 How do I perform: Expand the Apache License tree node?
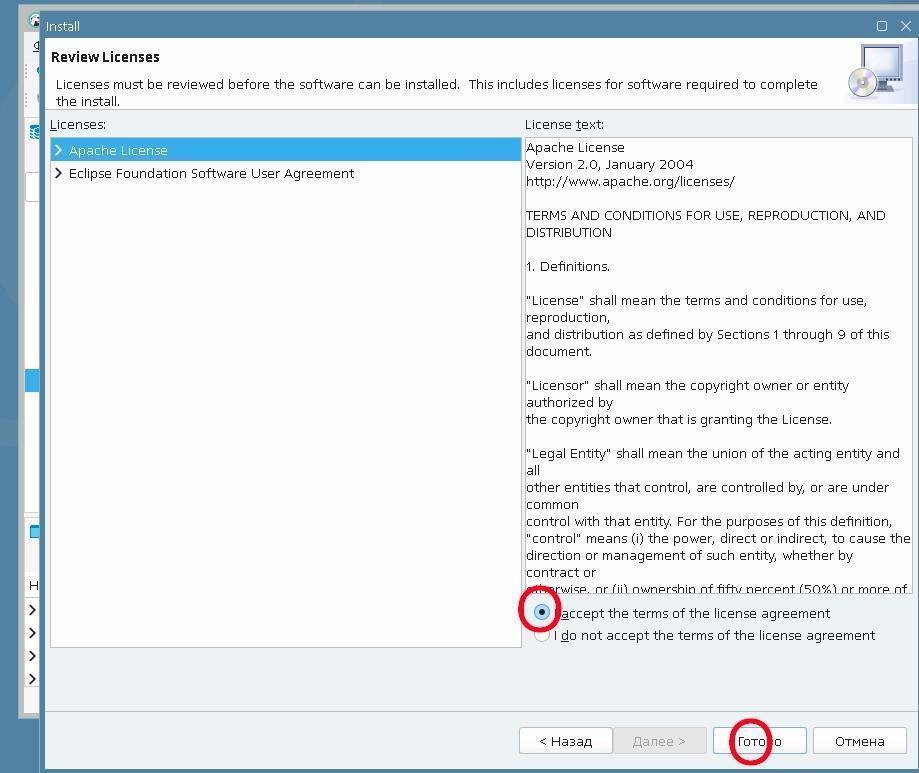59,150
